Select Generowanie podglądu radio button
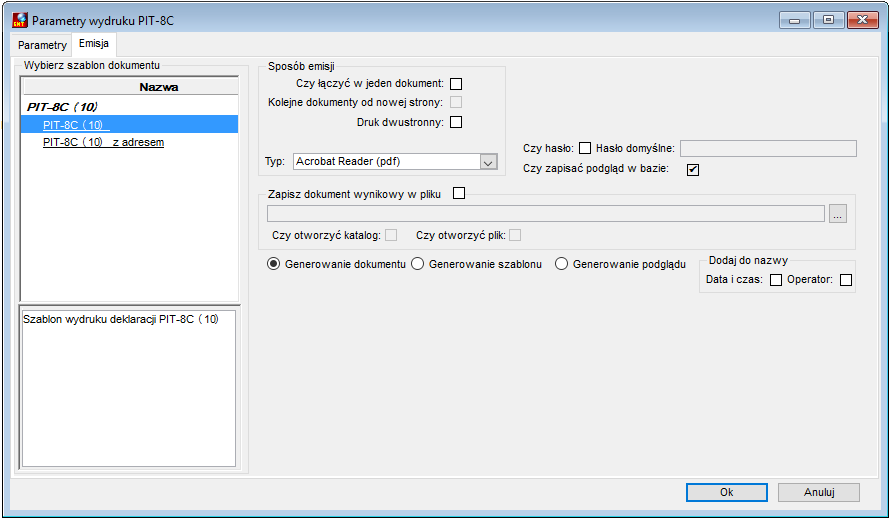The width and height of the screenshot is (890, 519). tap(561, 264)
